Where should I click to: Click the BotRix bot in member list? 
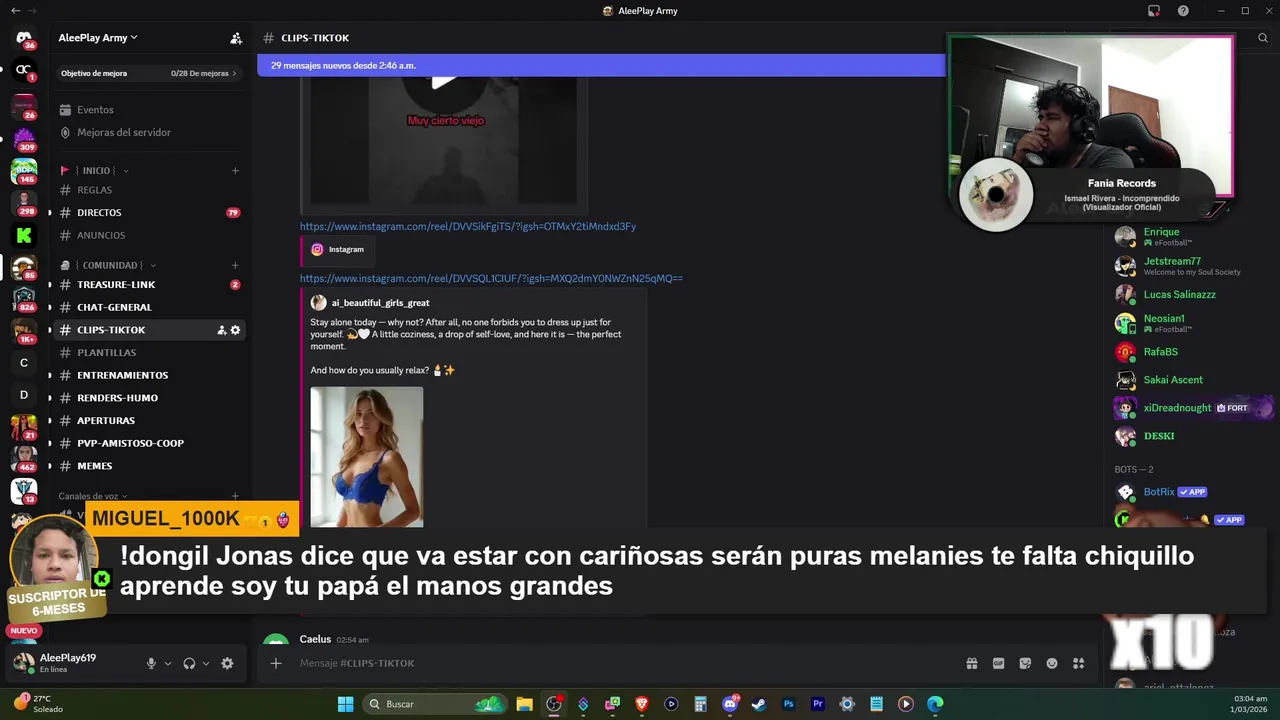pos(1159,492)
